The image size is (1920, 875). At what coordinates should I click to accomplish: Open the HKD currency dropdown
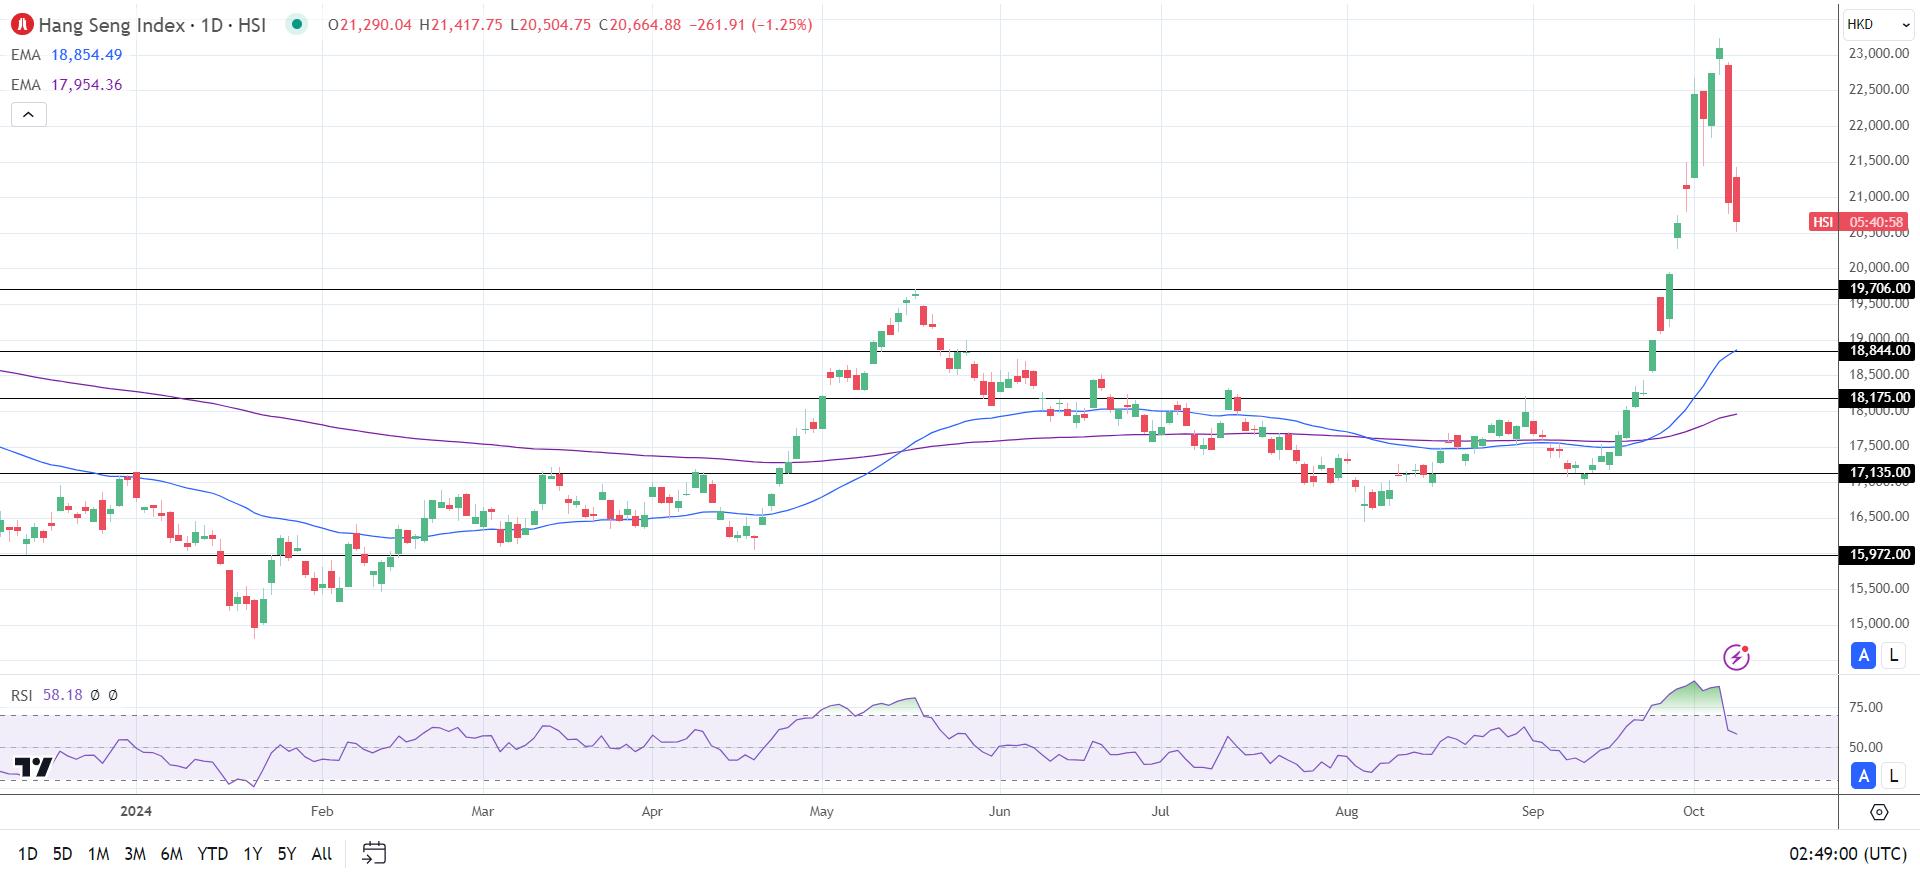pos(1879,24)
